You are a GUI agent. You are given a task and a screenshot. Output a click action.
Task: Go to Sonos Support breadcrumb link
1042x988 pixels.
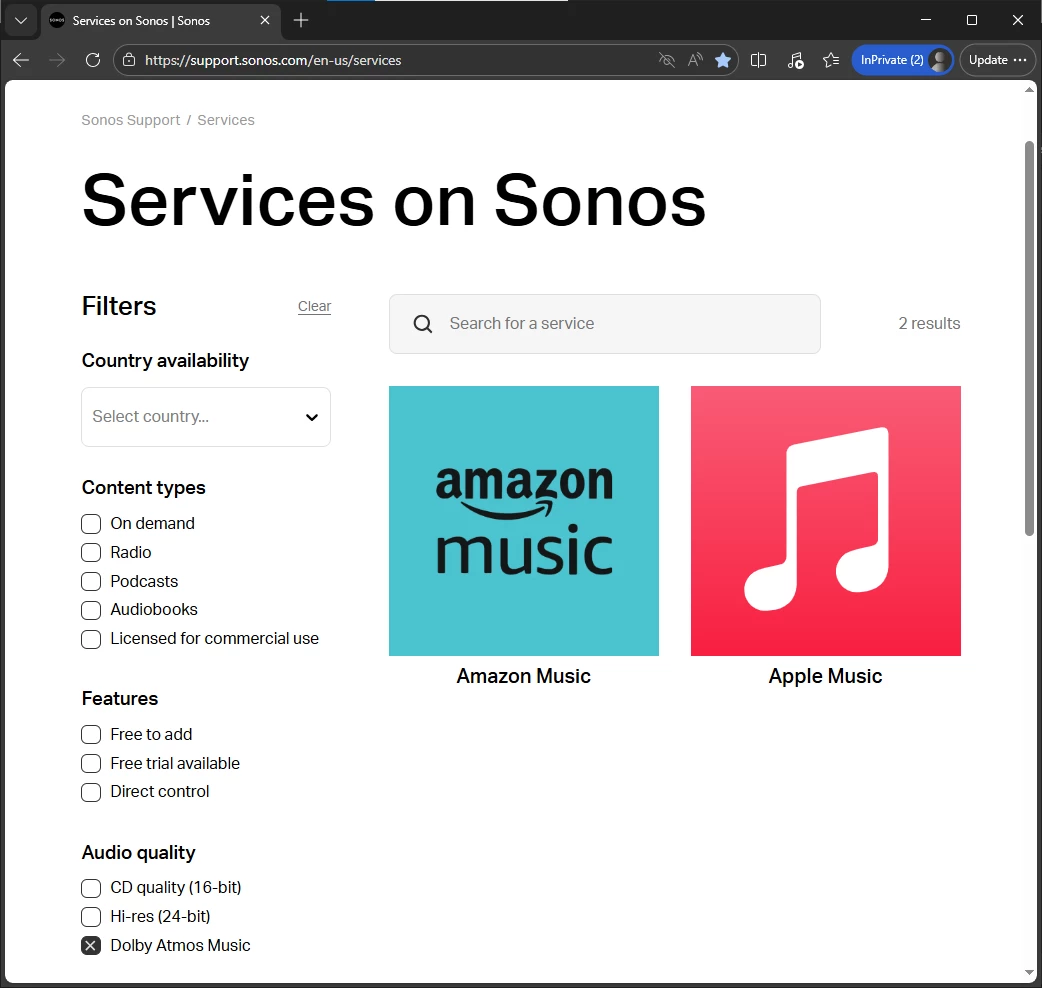[x=131, y=120]
